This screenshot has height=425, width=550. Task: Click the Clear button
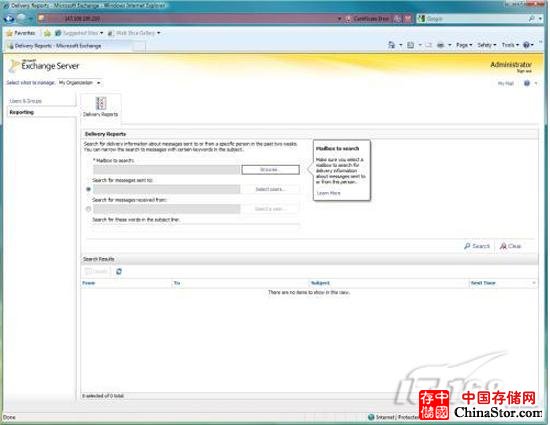(x=511, y=246)
